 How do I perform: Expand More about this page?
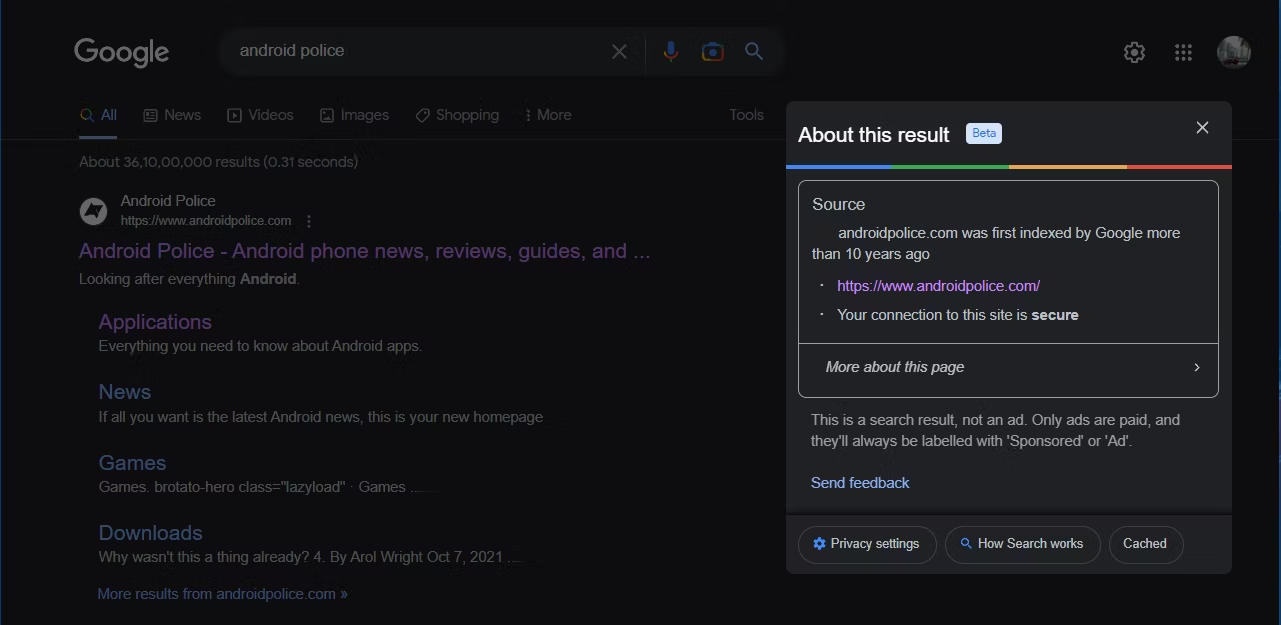click(1008, 367)
